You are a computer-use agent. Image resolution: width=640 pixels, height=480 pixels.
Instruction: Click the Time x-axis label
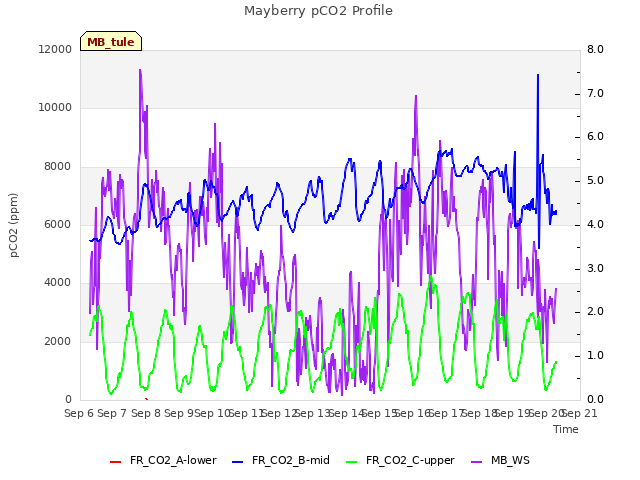pos(566,429)
